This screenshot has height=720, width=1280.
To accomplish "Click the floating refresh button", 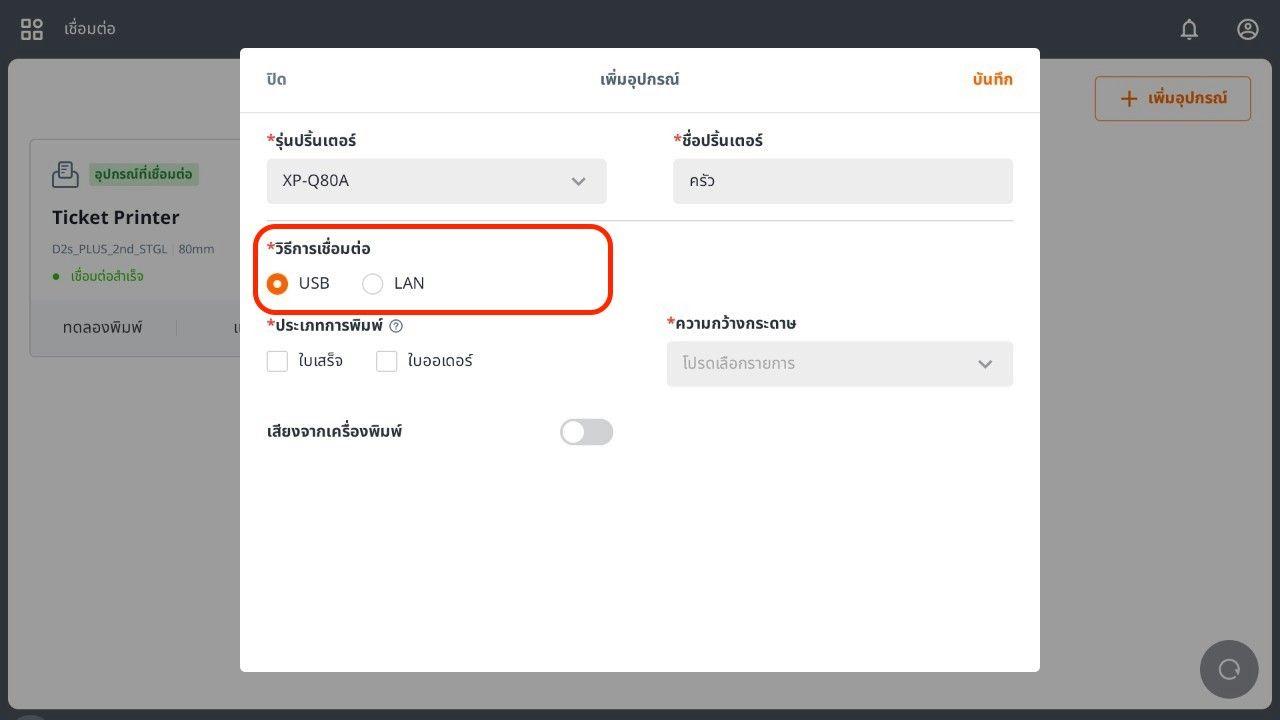I will click(1229, 669).
